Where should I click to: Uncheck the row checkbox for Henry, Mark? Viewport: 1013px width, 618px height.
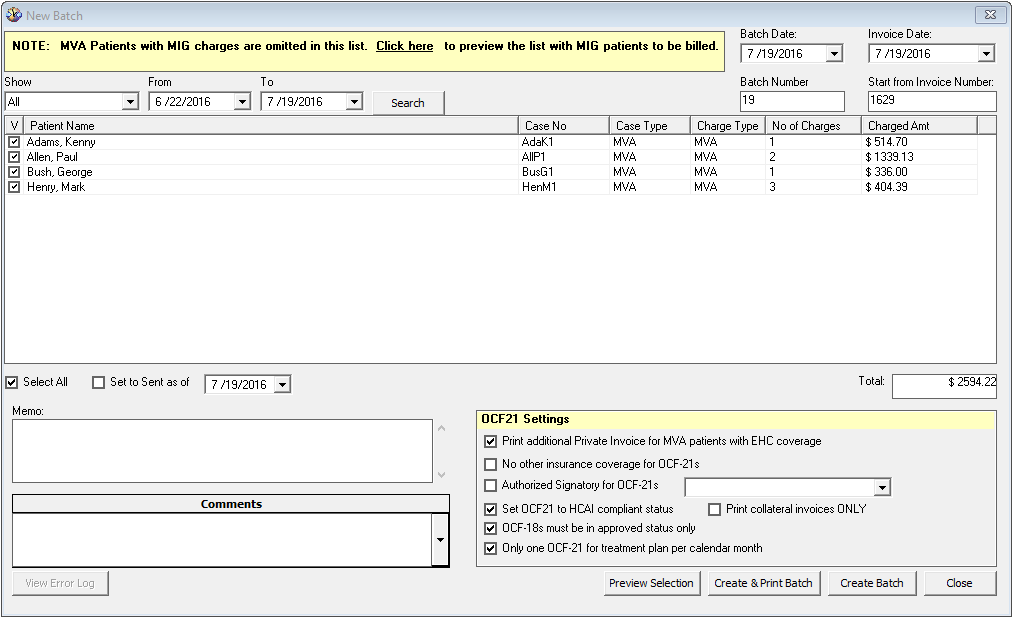13,187
